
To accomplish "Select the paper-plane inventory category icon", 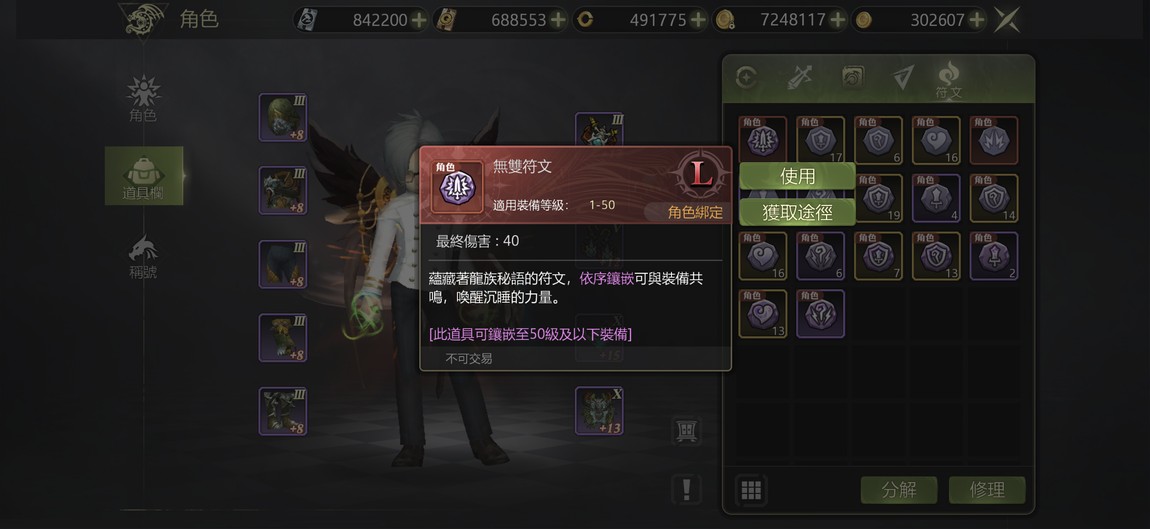I will (904, 77).
